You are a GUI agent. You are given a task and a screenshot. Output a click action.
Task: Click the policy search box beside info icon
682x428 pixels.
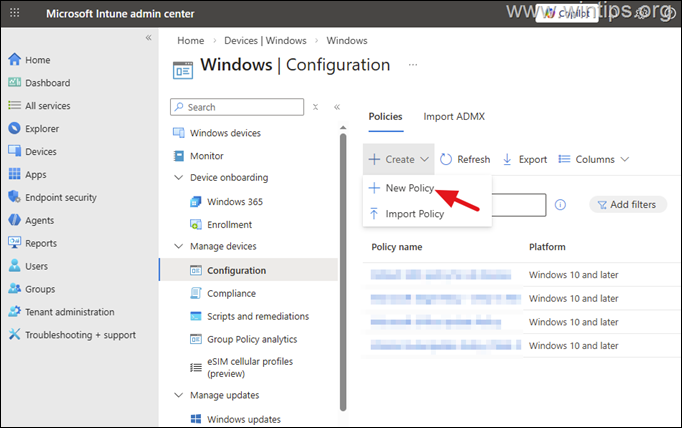pyautogui.click(x=518, y=205)
